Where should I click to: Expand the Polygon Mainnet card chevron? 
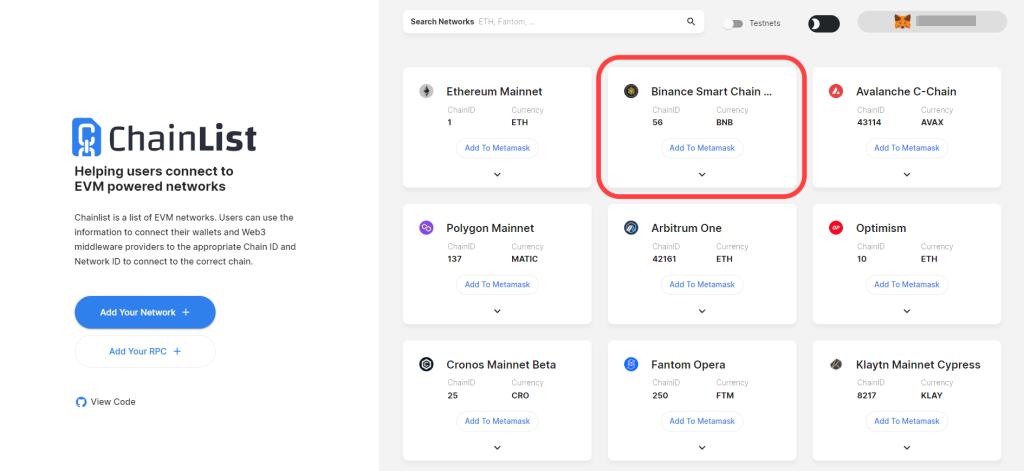tap(497, 311)
